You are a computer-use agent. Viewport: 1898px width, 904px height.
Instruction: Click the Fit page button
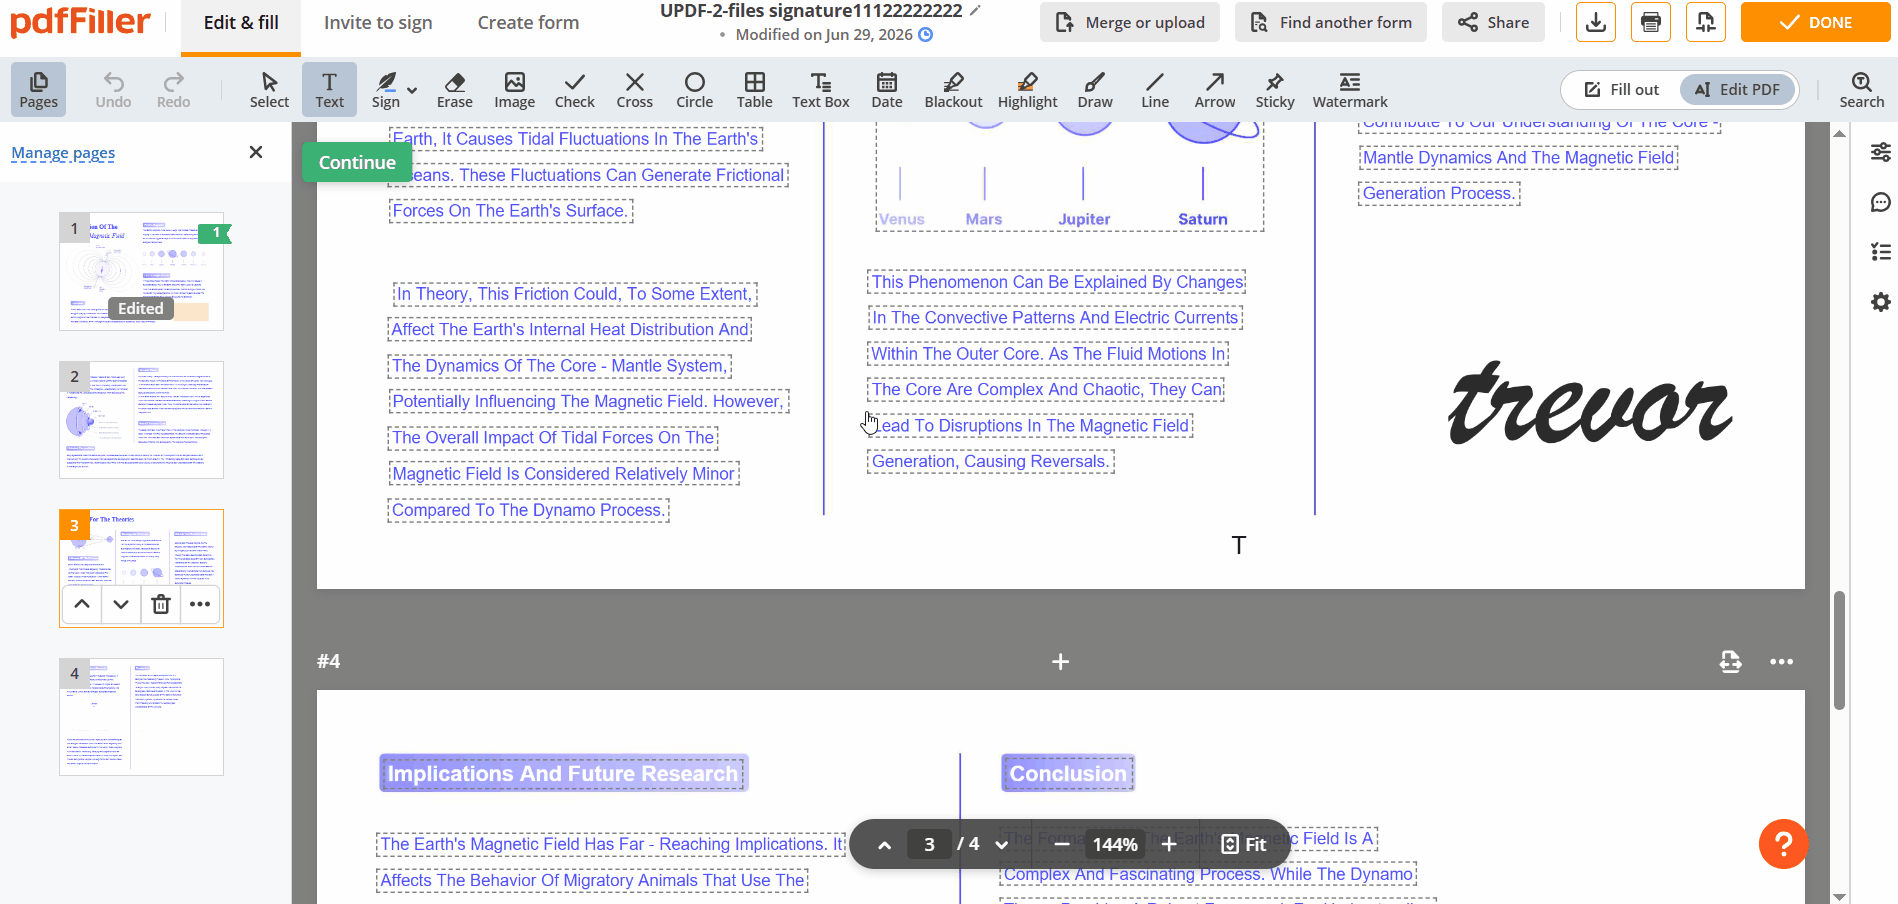point(1244,844)
